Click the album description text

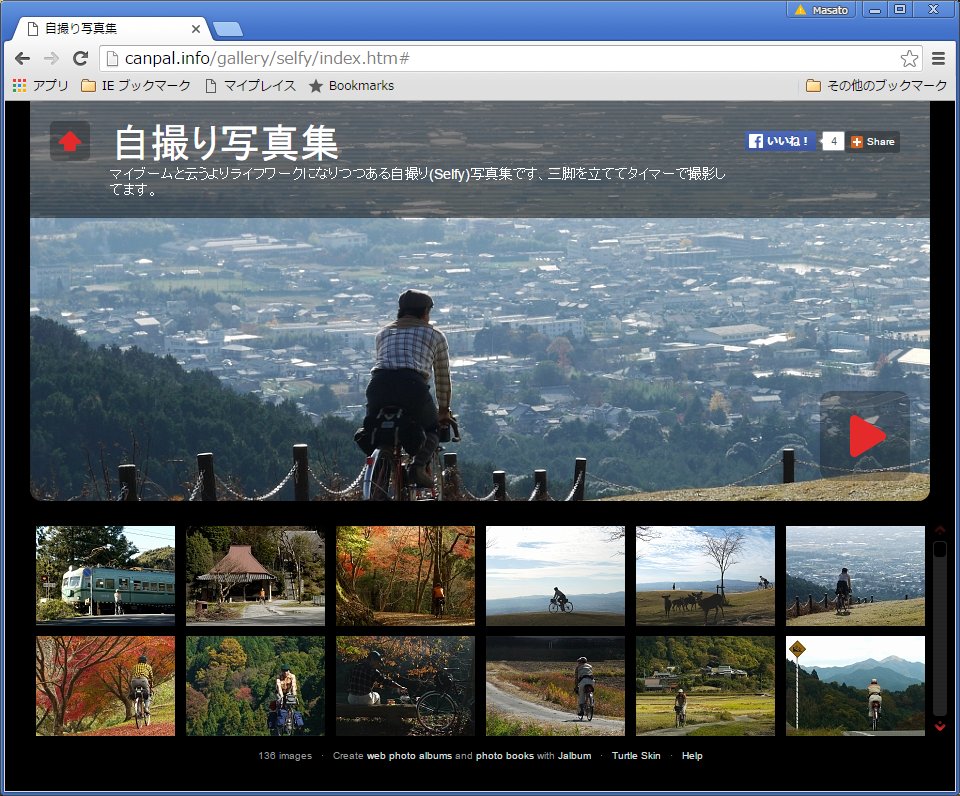(417, 181)
